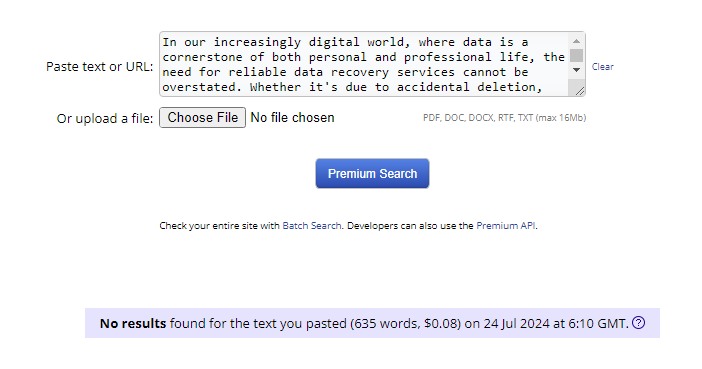Screen dimensions: 702x369
Task: Click the Choose File button
Action: [x=202, y=117]
